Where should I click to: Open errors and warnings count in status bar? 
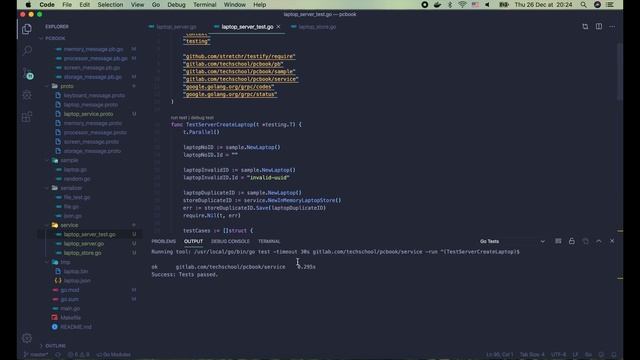78,355
